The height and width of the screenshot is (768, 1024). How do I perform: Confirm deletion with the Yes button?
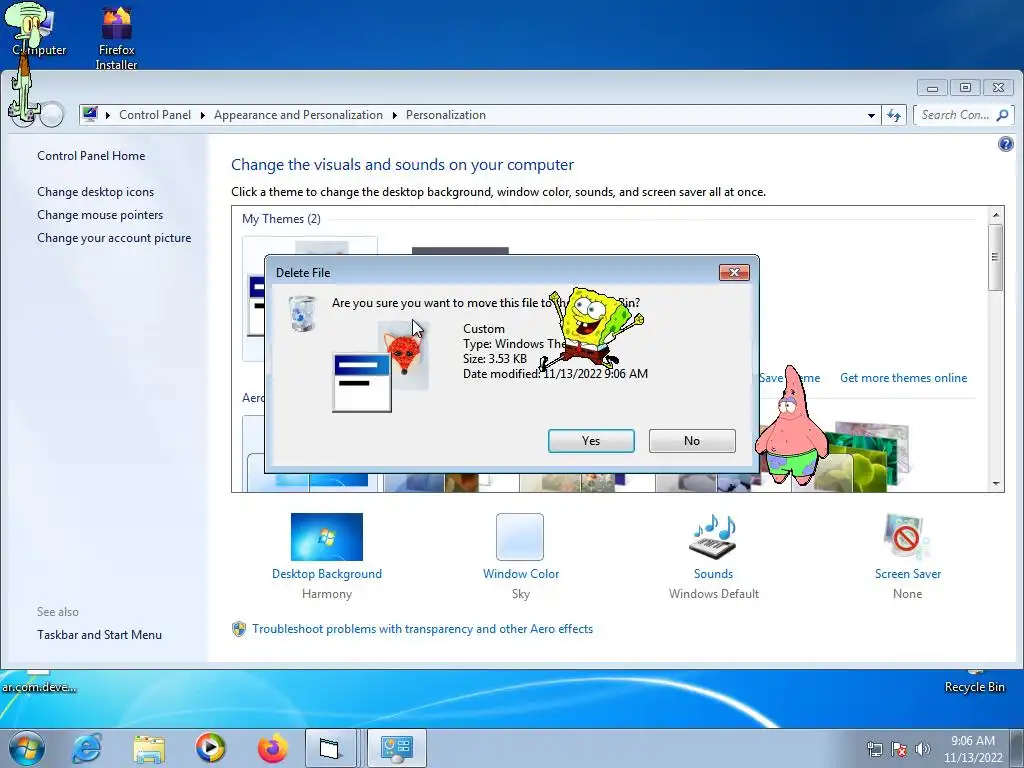(591, 441)
